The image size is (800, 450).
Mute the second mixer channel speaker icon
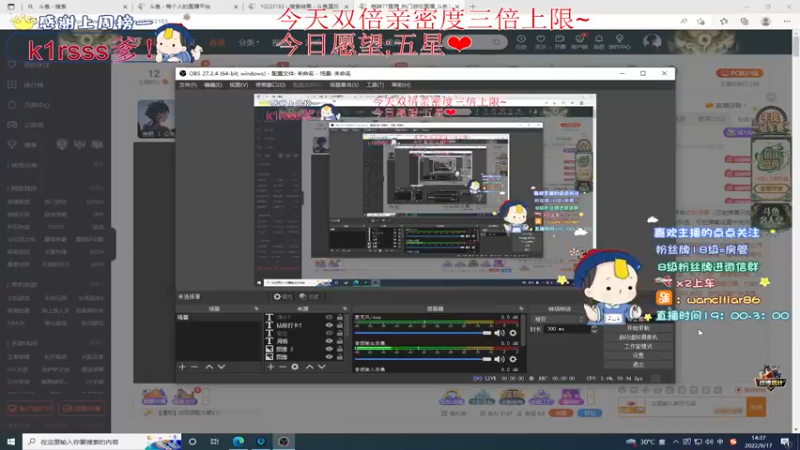coord(499,359)
